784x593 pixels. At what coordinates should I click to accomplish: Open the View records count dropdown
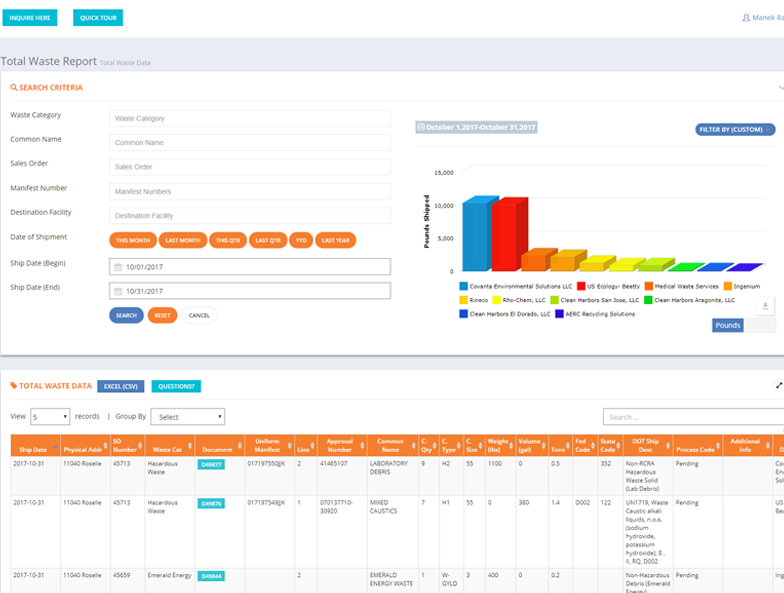pos(50,416)
